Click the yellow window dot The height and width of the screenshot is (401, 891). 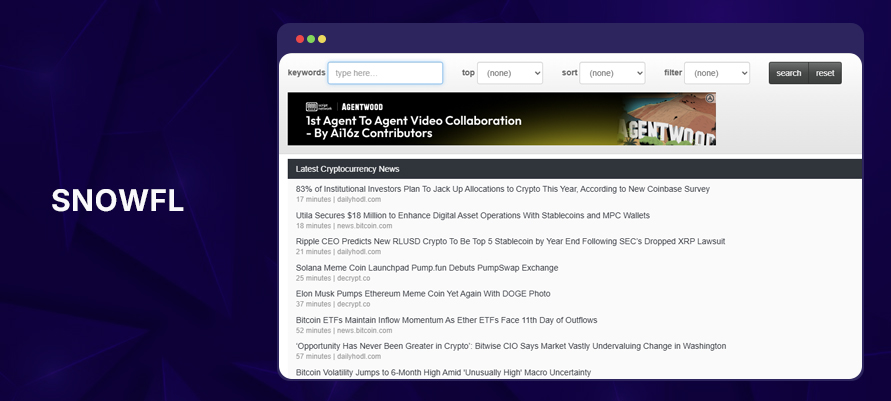coord(322,39)
